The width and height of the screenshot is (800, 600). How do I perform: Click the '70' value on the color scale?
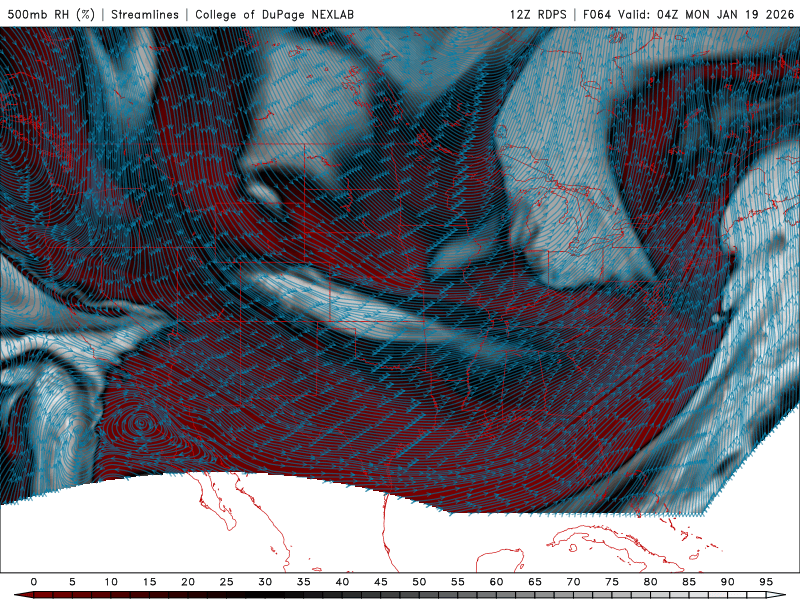573,582
